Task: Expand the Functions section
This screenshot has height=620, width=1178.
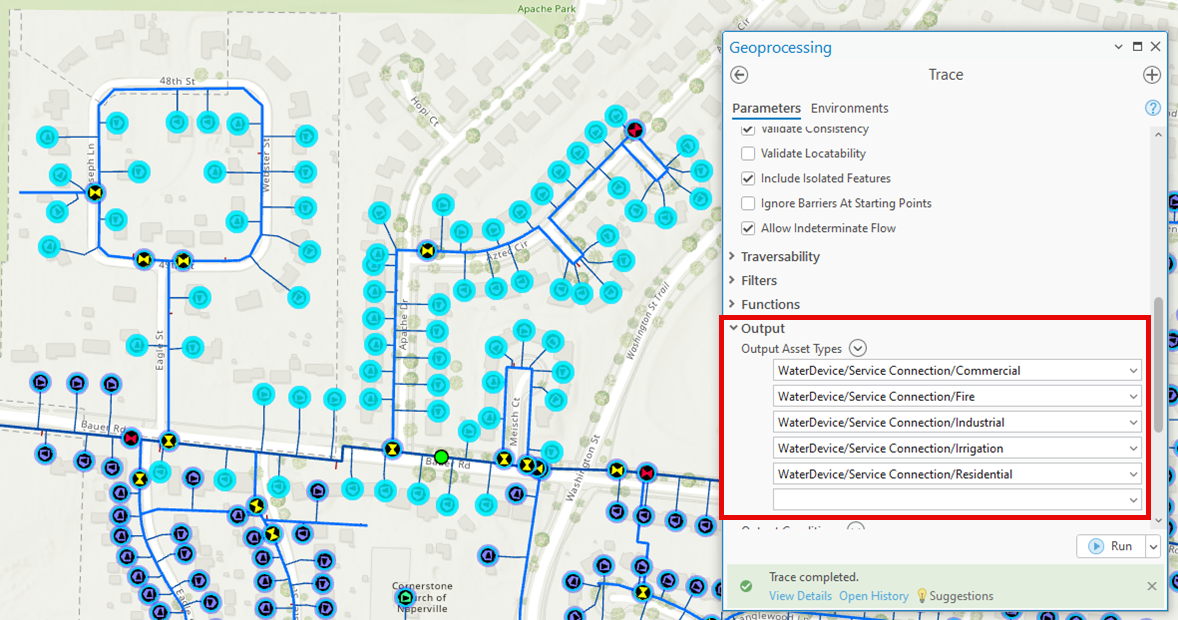Action: [x=732, y=304]
